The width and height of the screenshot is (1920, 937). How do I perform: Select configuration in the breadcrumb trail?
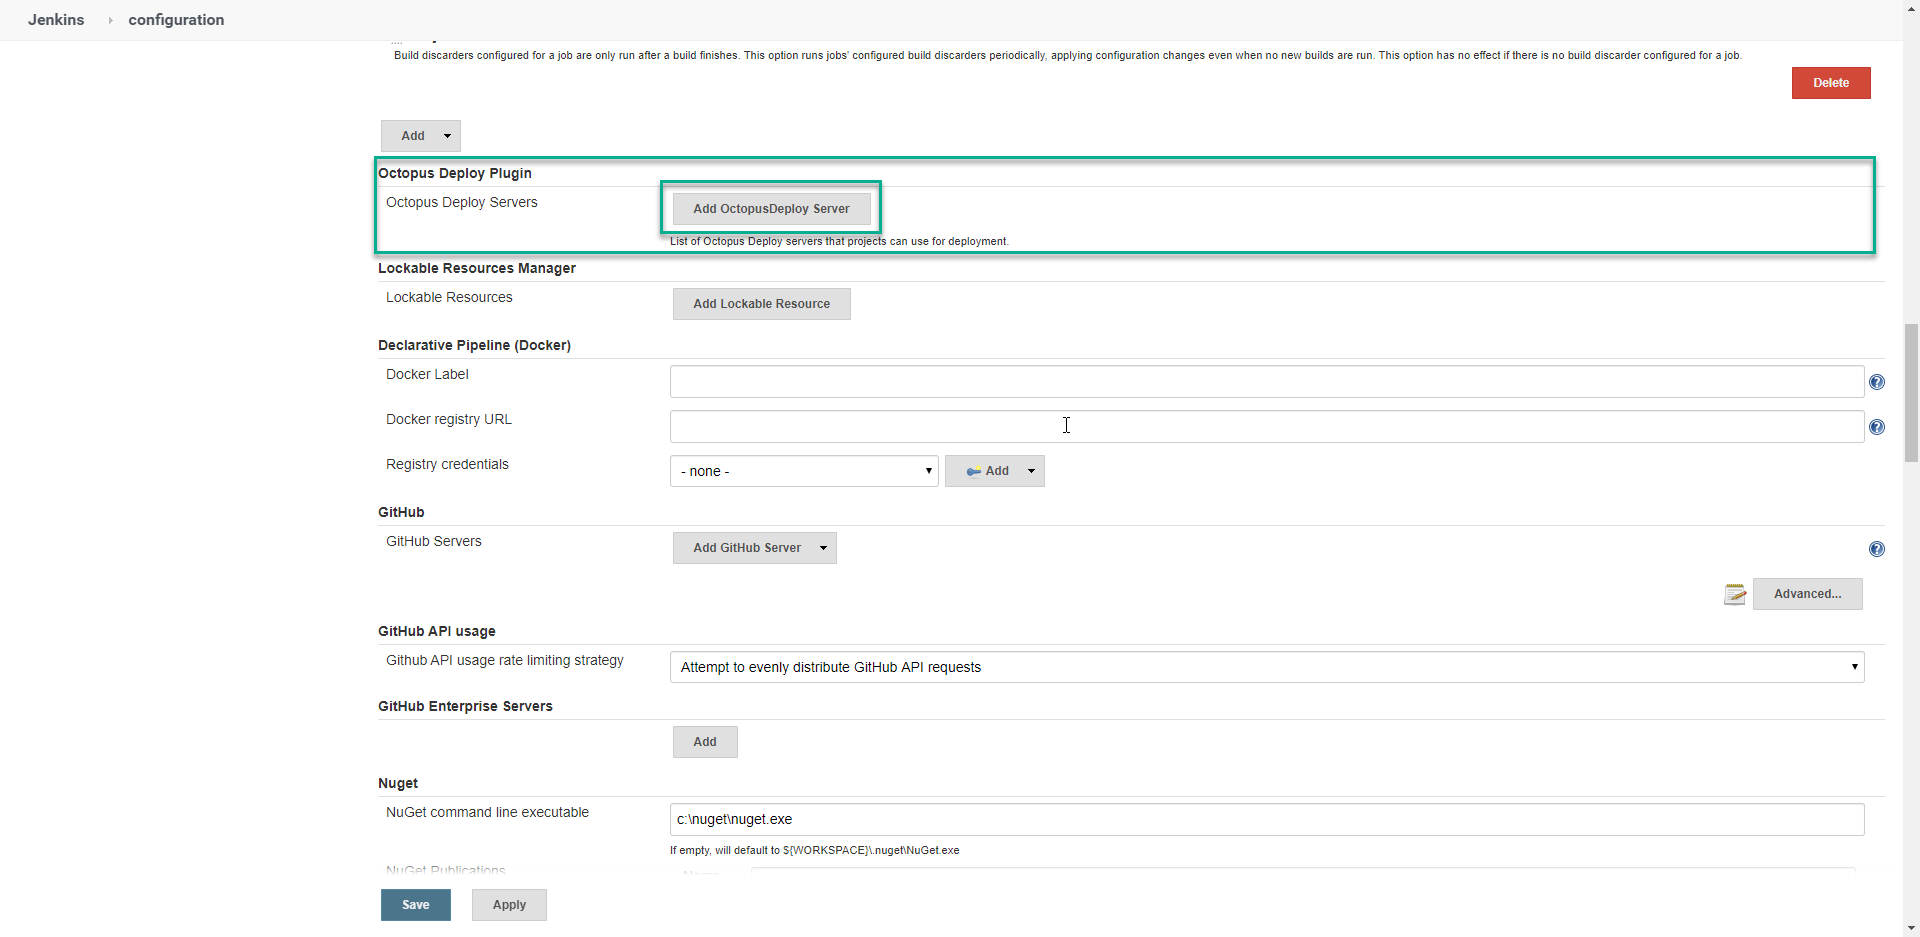[176, 19]
